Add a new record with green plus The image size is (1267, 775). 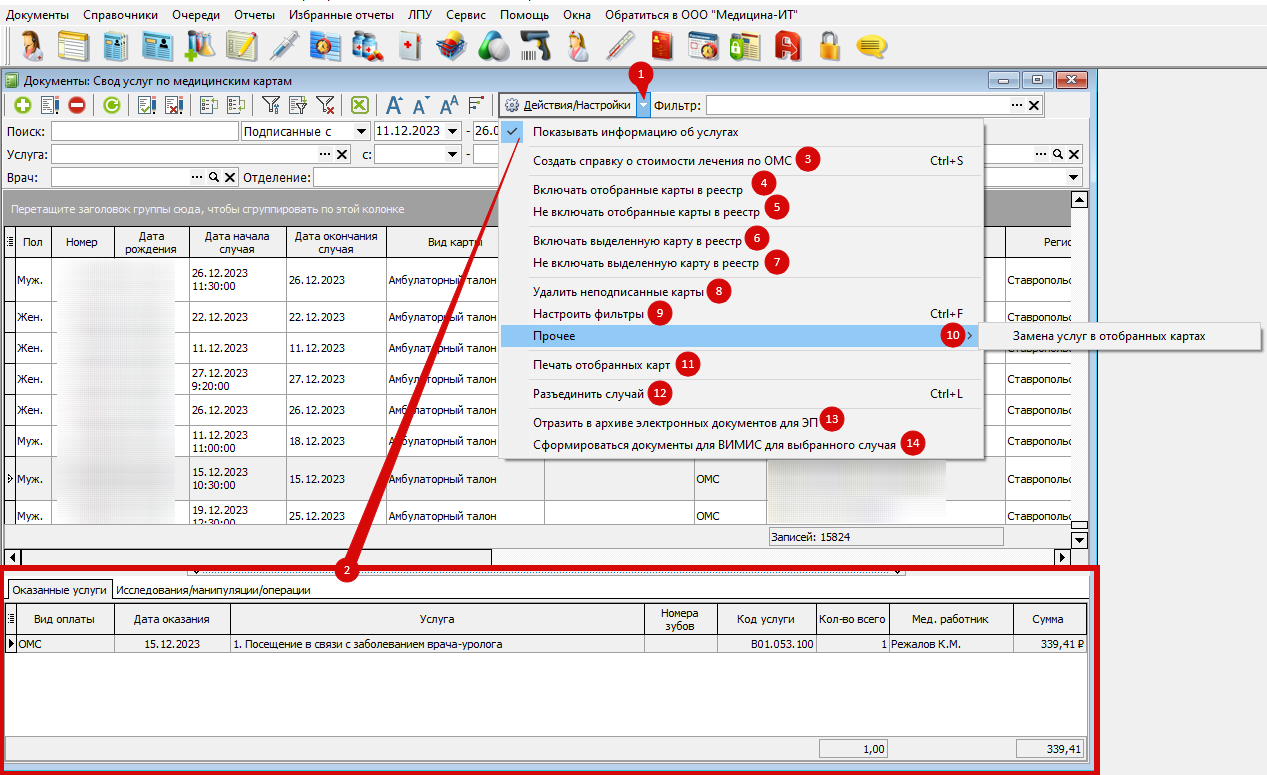[x=22, y=105]
